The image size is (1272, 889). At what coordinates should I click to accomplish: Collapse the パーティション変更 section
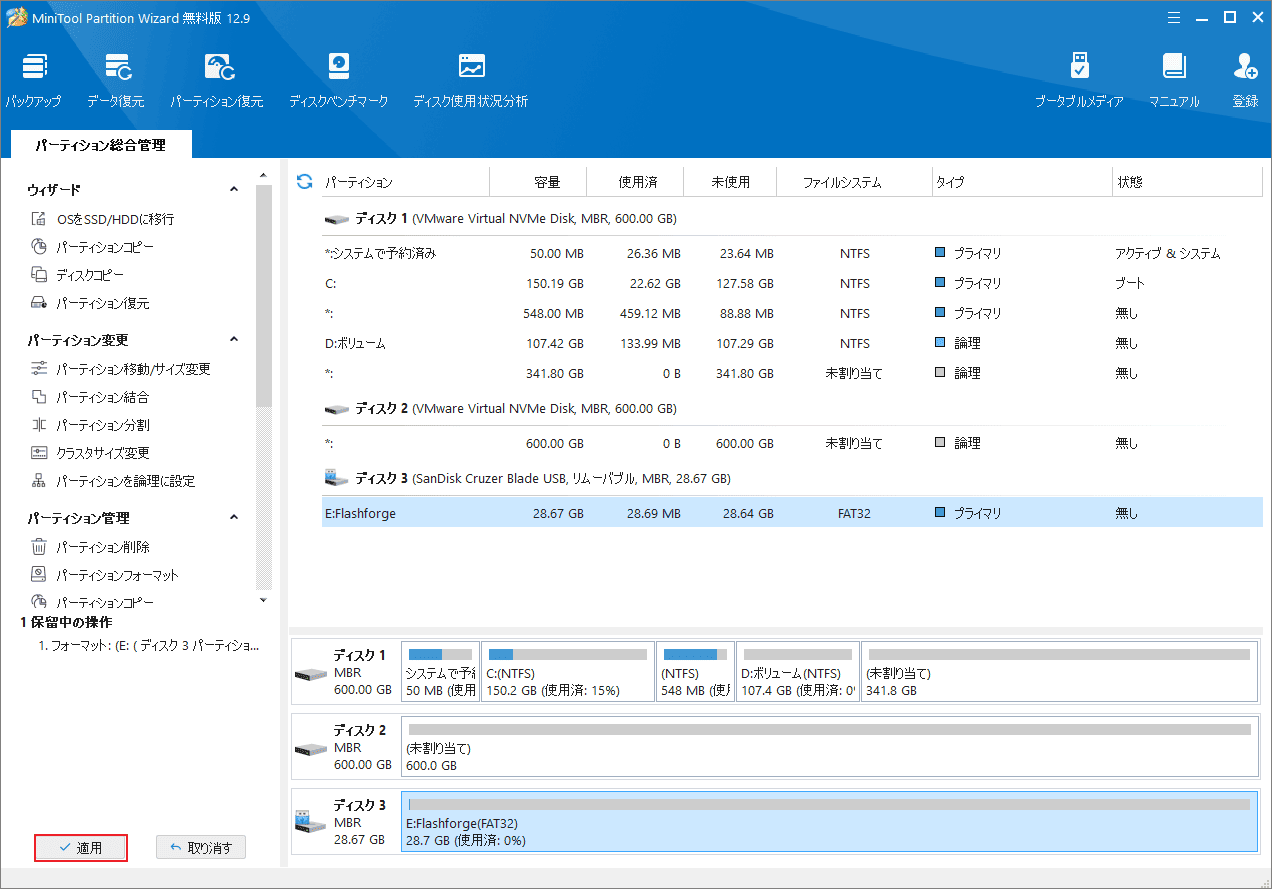tap(234, 340)
